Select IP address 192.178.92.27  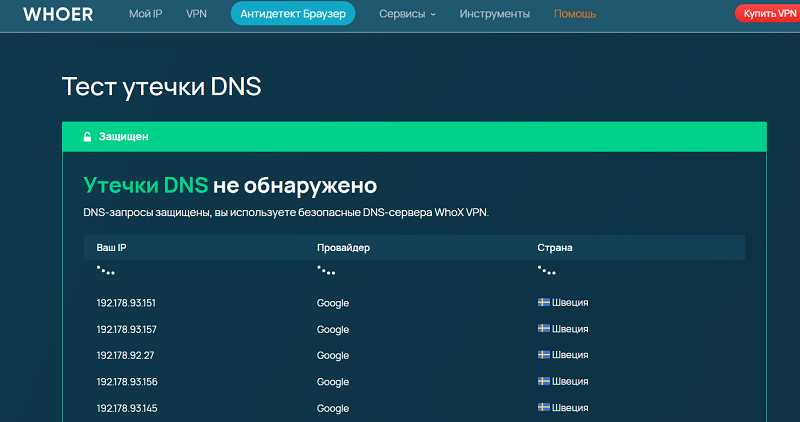click(x=125, y=355)
